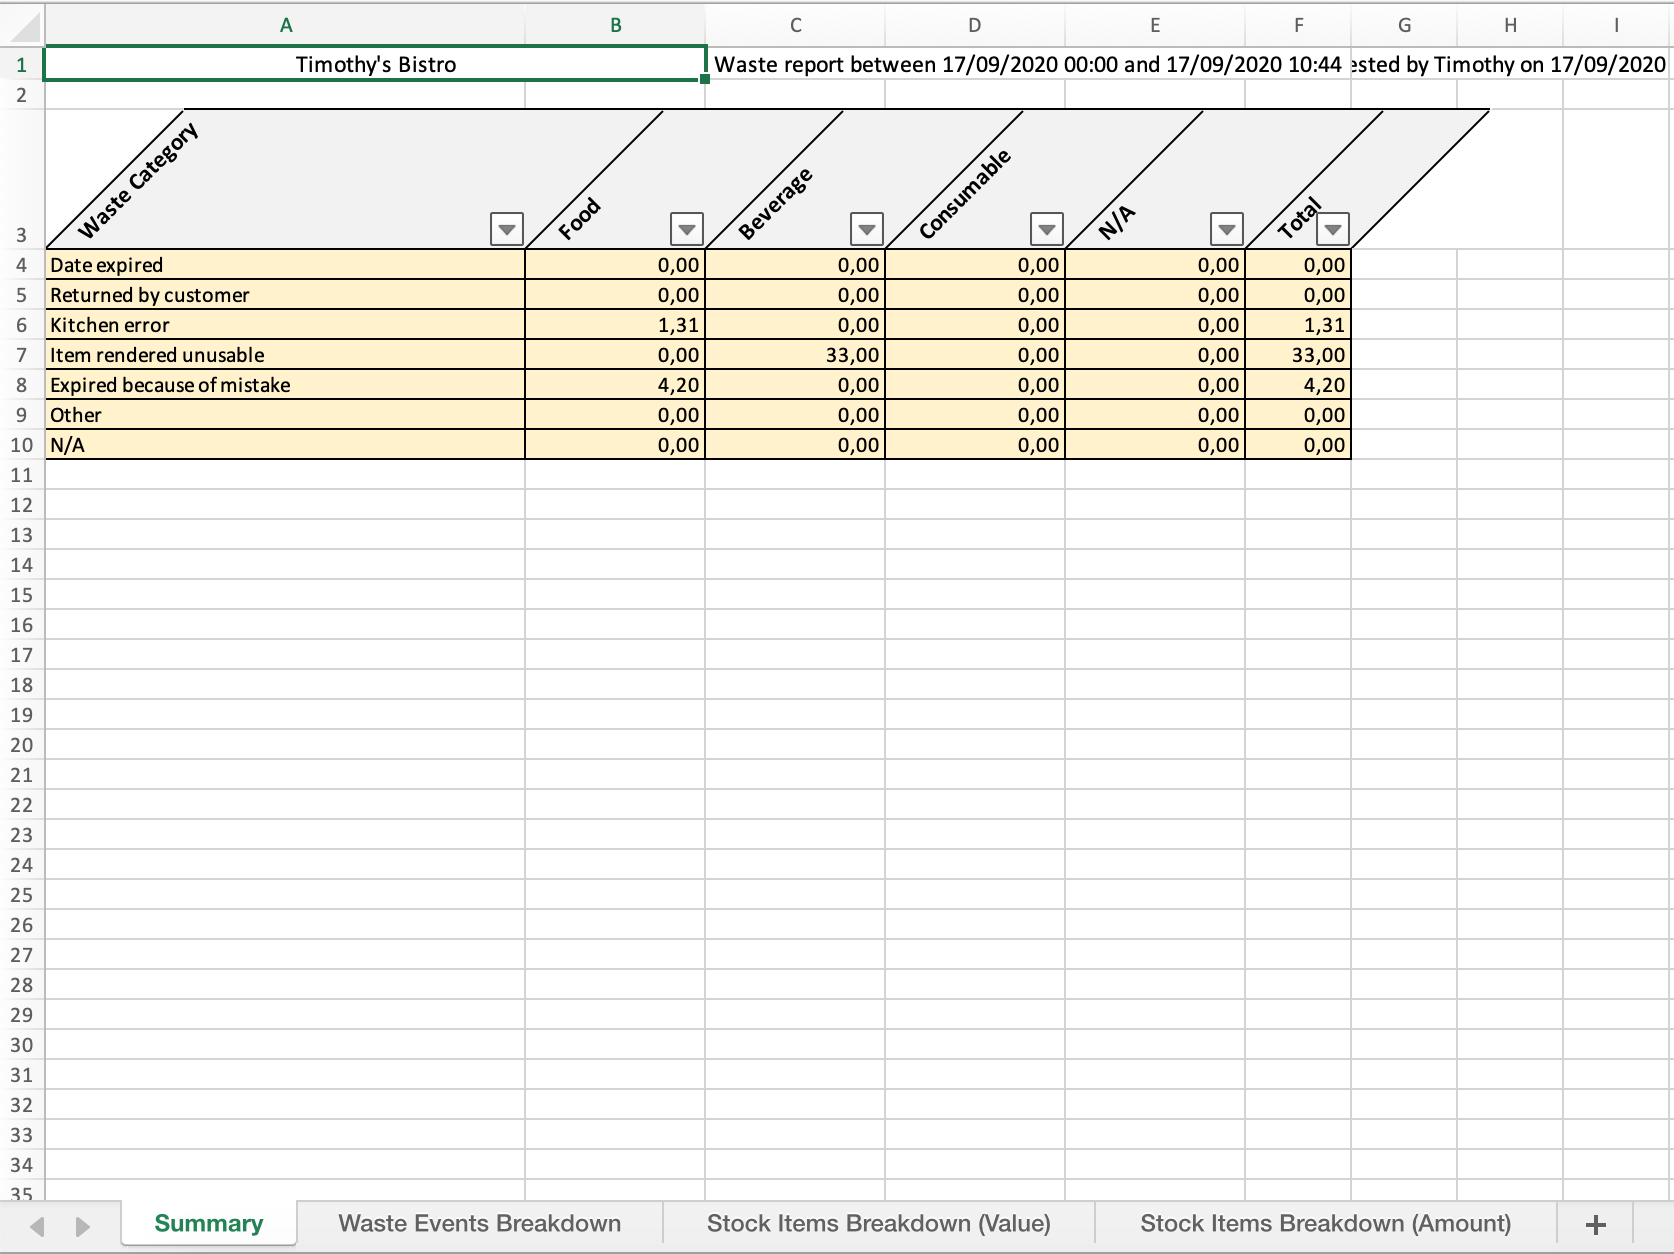
Task: Open the Beverage column filter menu
Action: [x=866, y=228]
